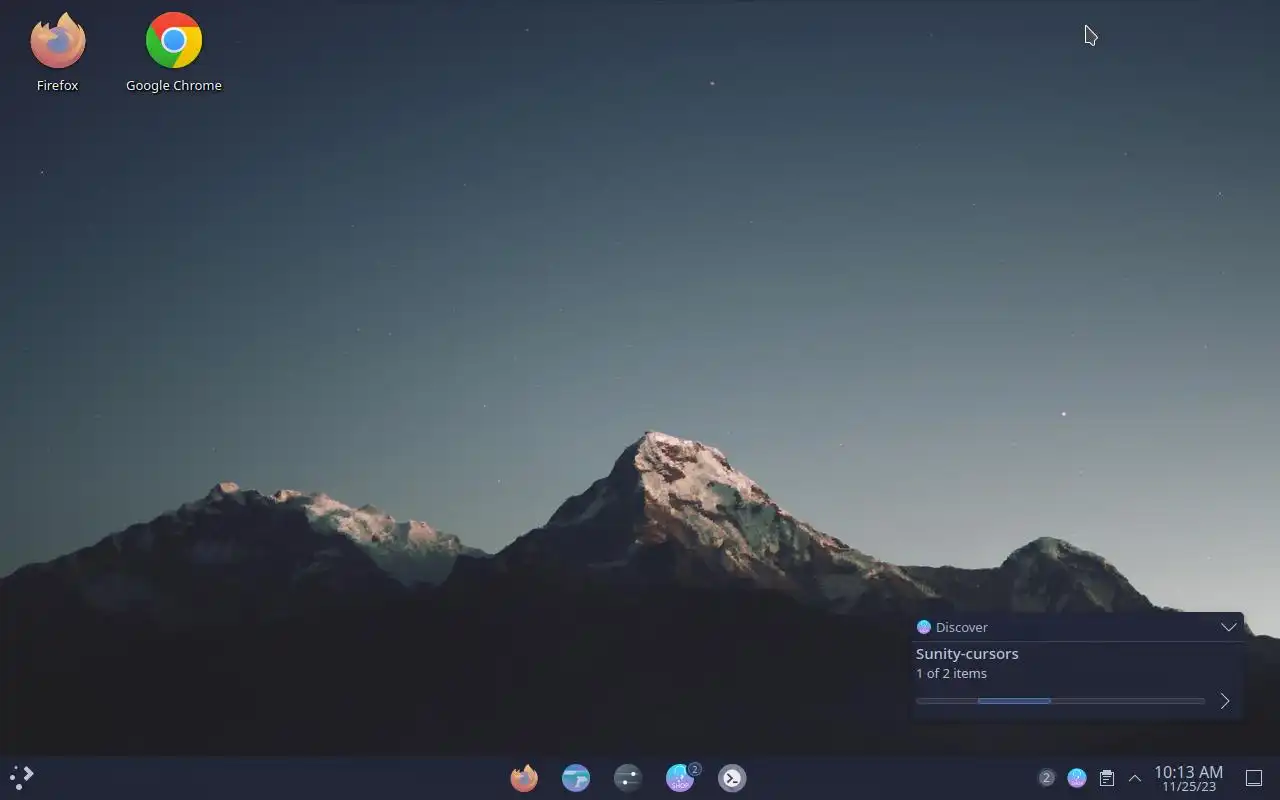
Task: Expand hidden system tray icons
Action: [x=1135, y=778]
